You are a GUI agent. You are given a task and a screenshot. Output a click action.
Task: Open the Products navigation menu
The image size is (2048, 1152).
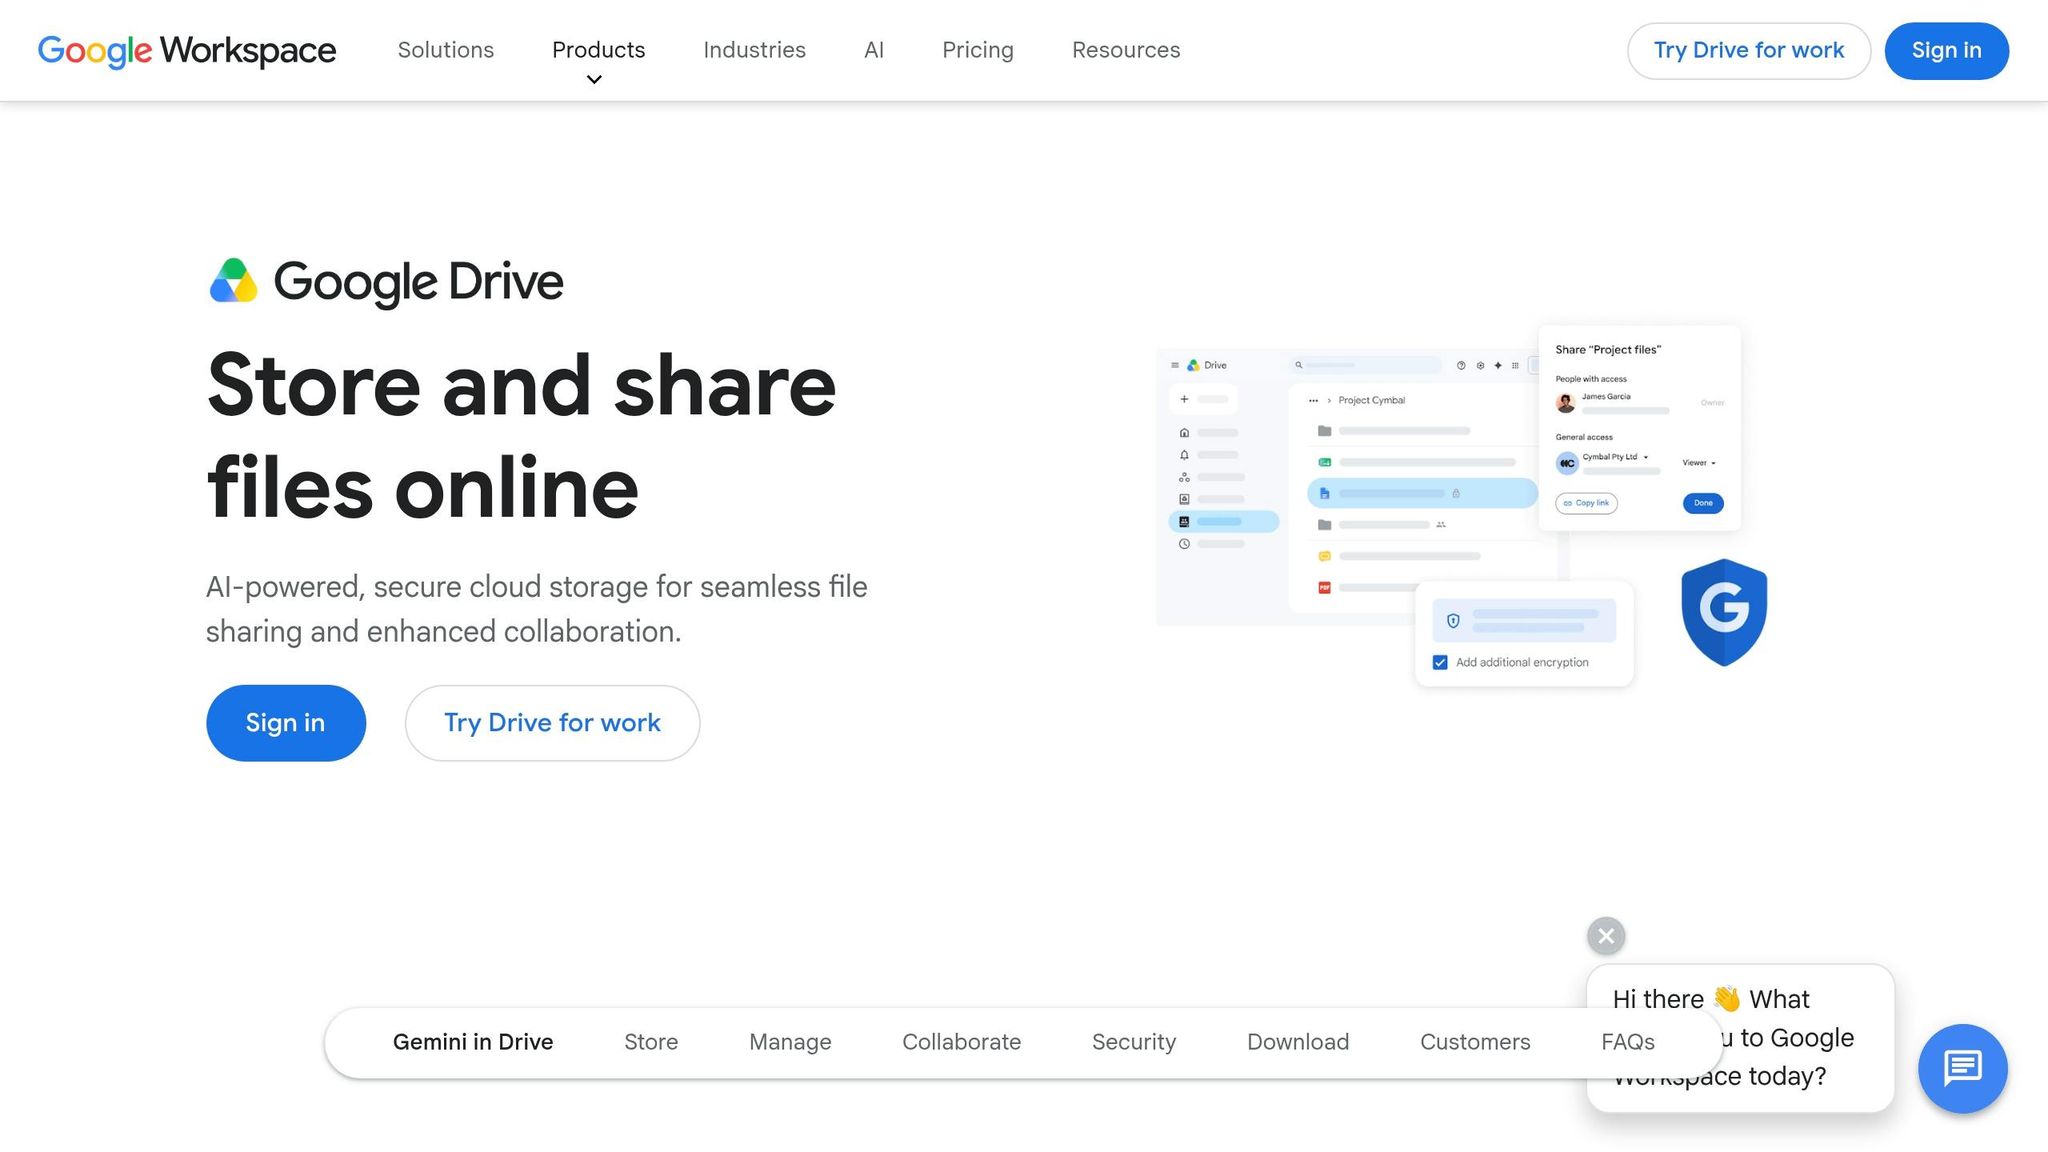tap(598, 50)
